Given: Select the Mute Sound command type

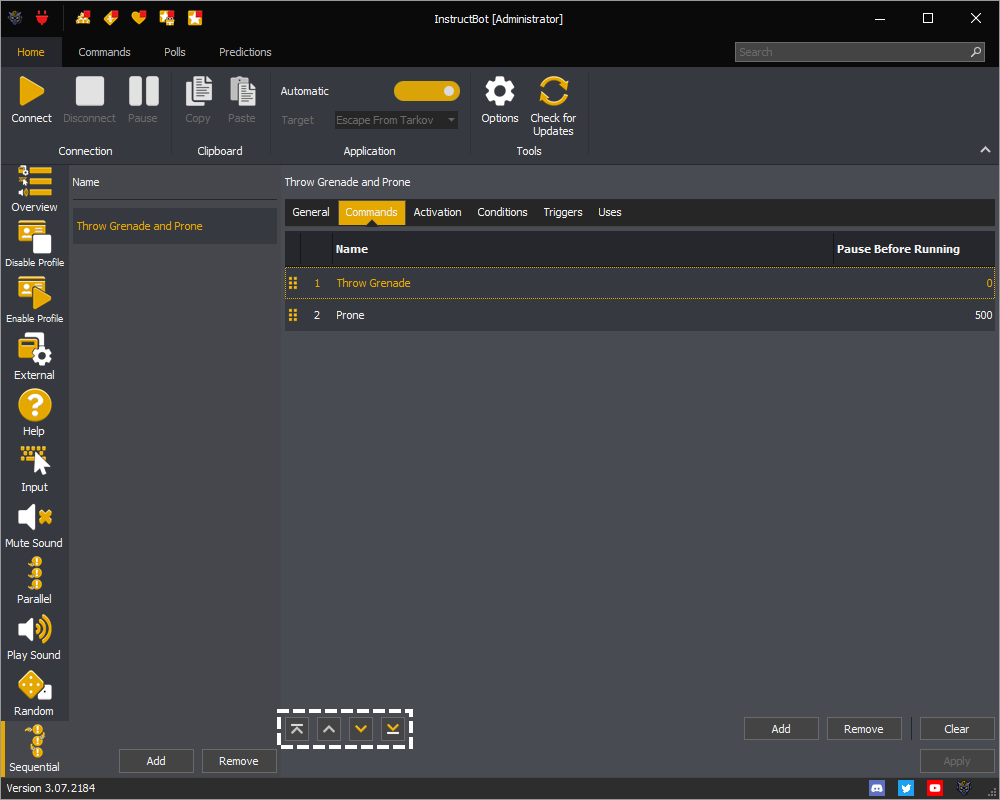Looking at the screenshot, I should pos(34,525).
